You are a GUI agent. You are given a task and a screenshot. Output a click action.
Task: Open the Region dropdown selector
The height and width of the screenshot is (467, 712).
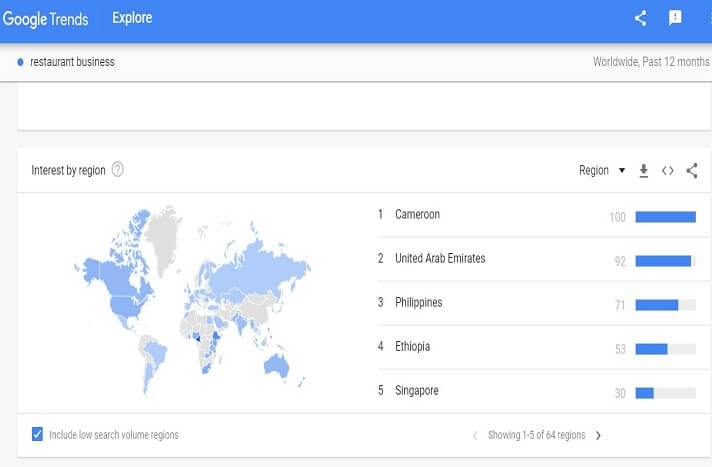(x=601, y=171)
